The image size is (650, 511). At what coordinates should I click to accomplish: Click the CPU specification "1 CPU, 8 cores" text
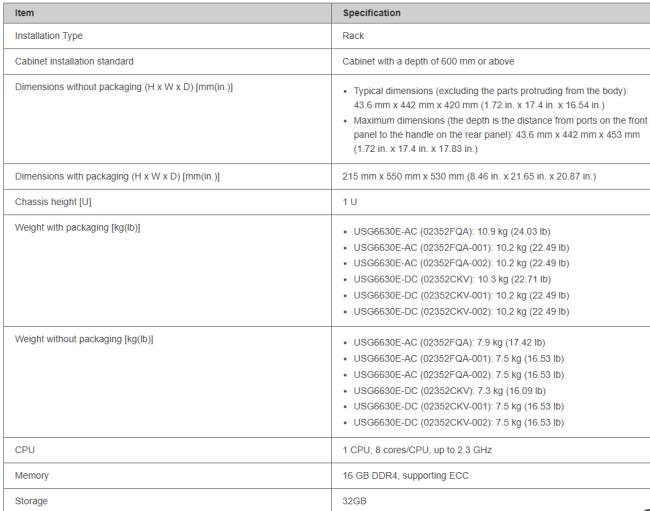(x=417, y=450)
